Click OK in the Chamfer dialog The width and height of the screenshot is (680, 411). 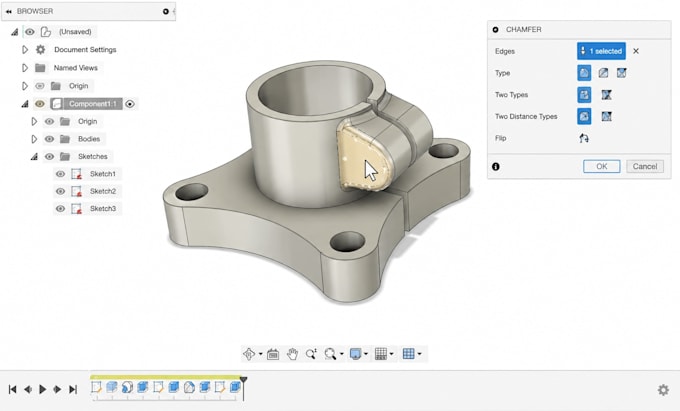pyautogui.click(x=602, y=166)
